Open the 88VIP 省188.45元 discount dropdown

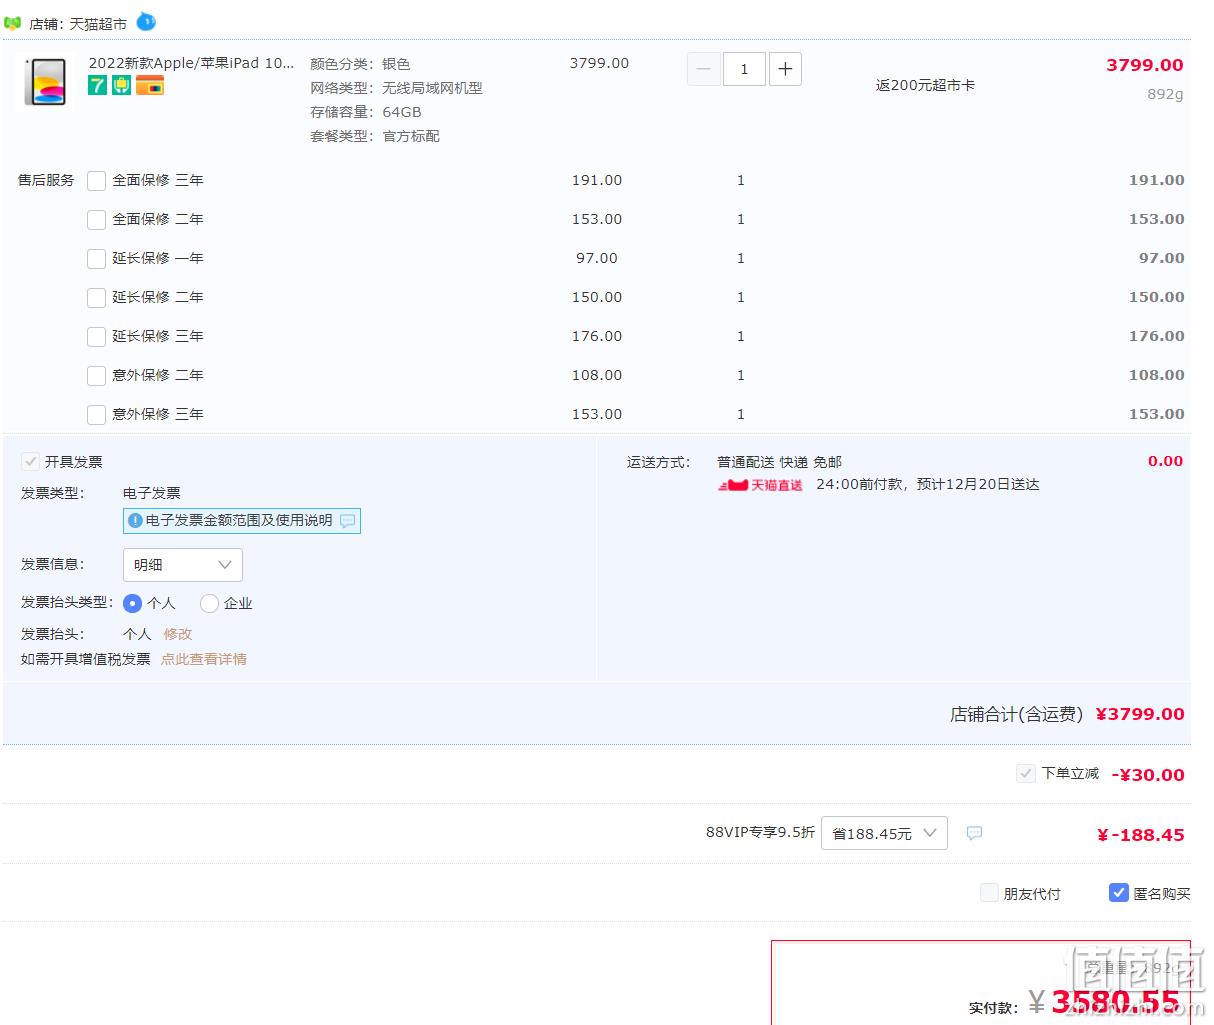[885, 833]
